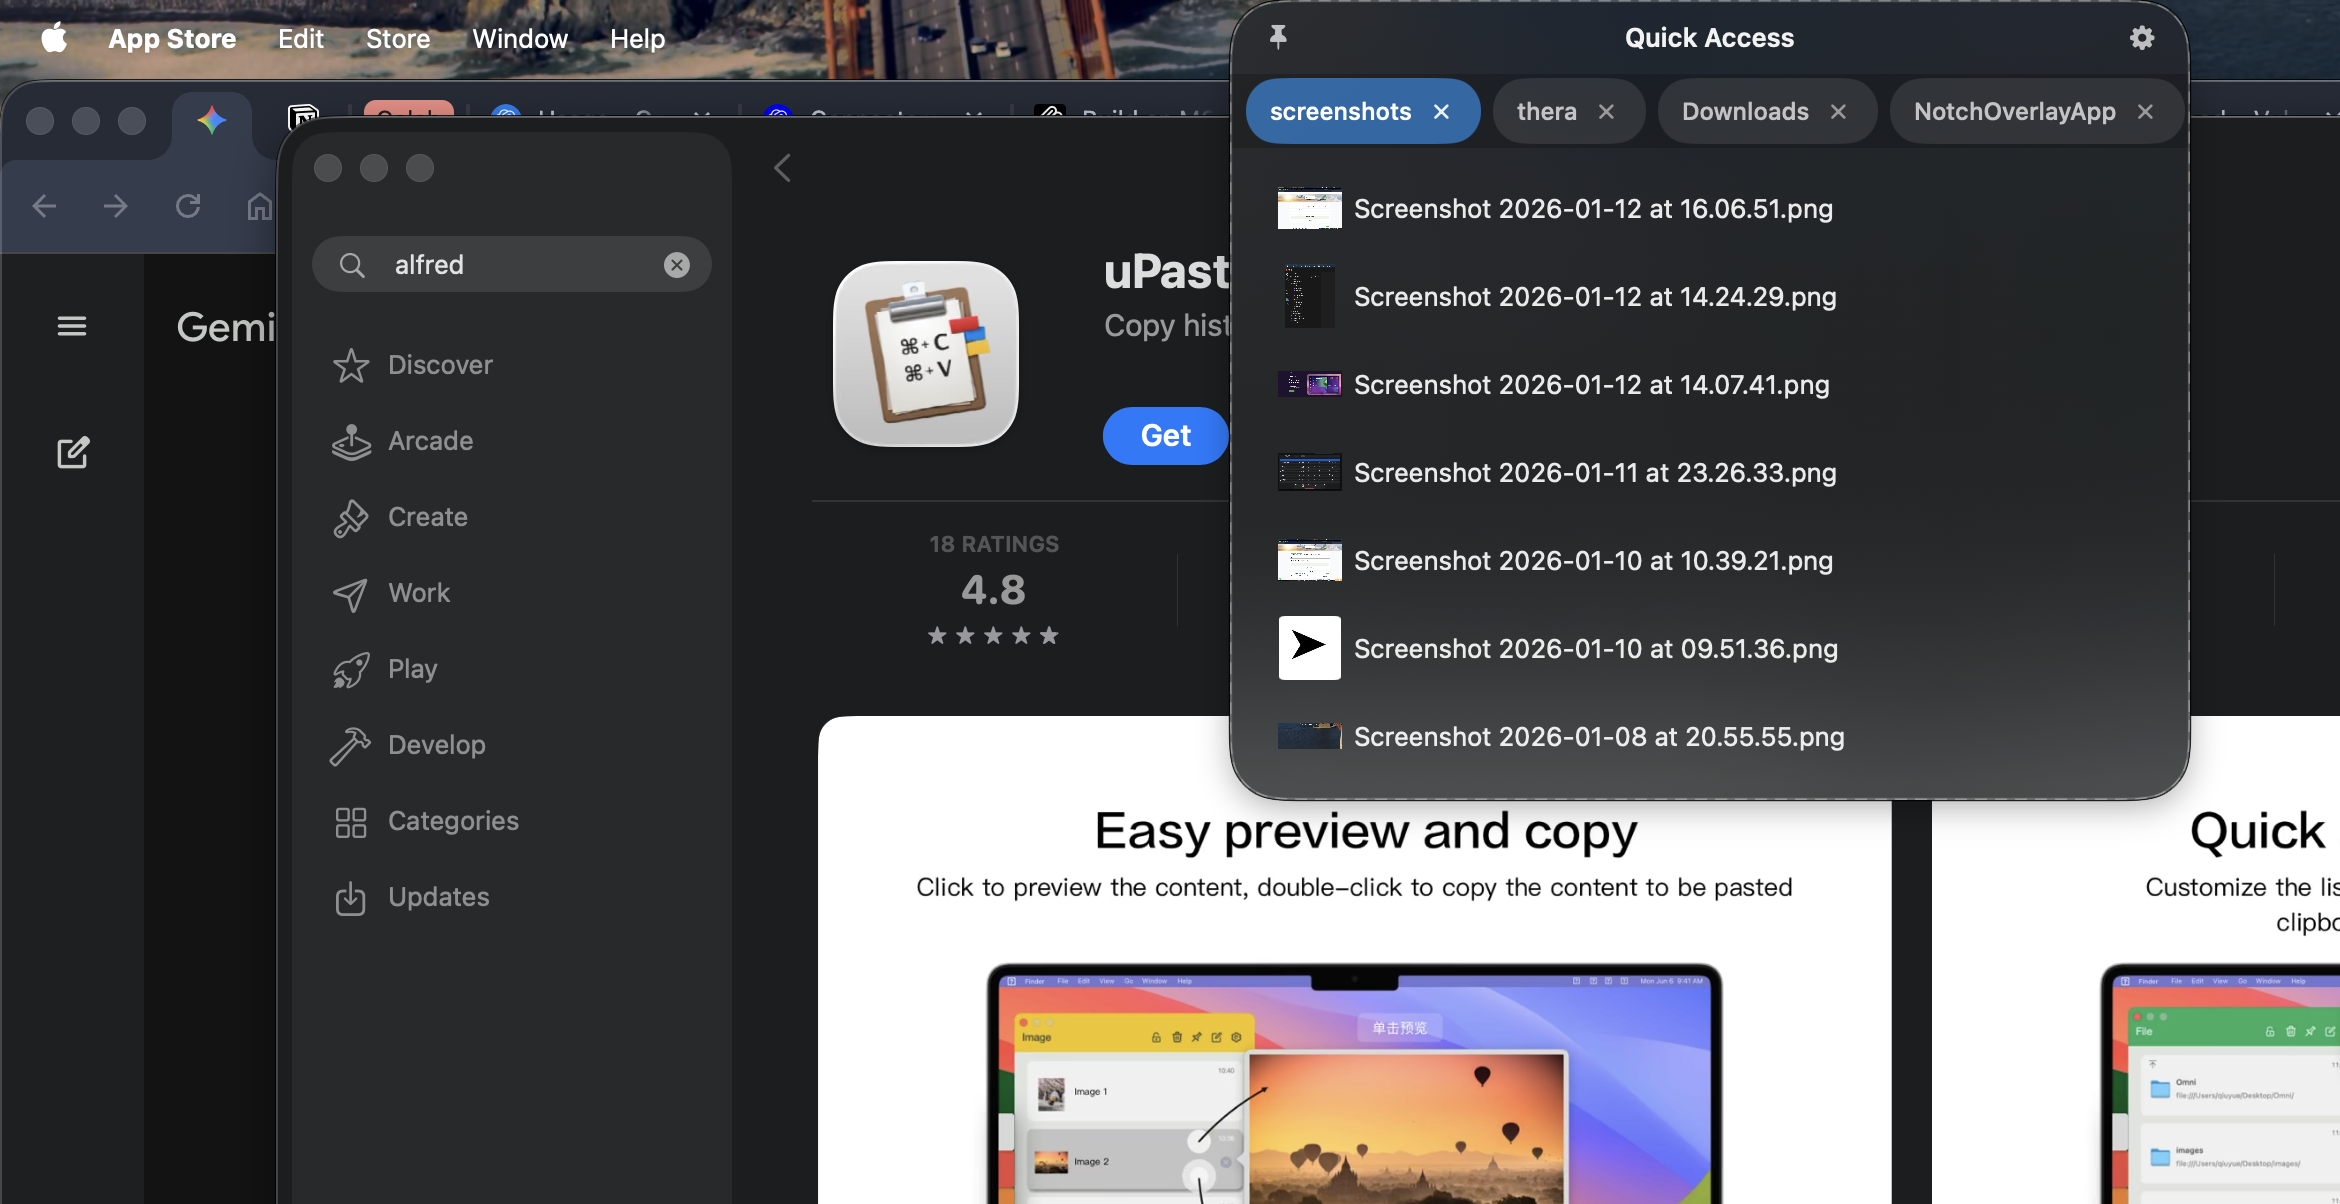Open Quick Access settings gear

tap(2141, 38)
